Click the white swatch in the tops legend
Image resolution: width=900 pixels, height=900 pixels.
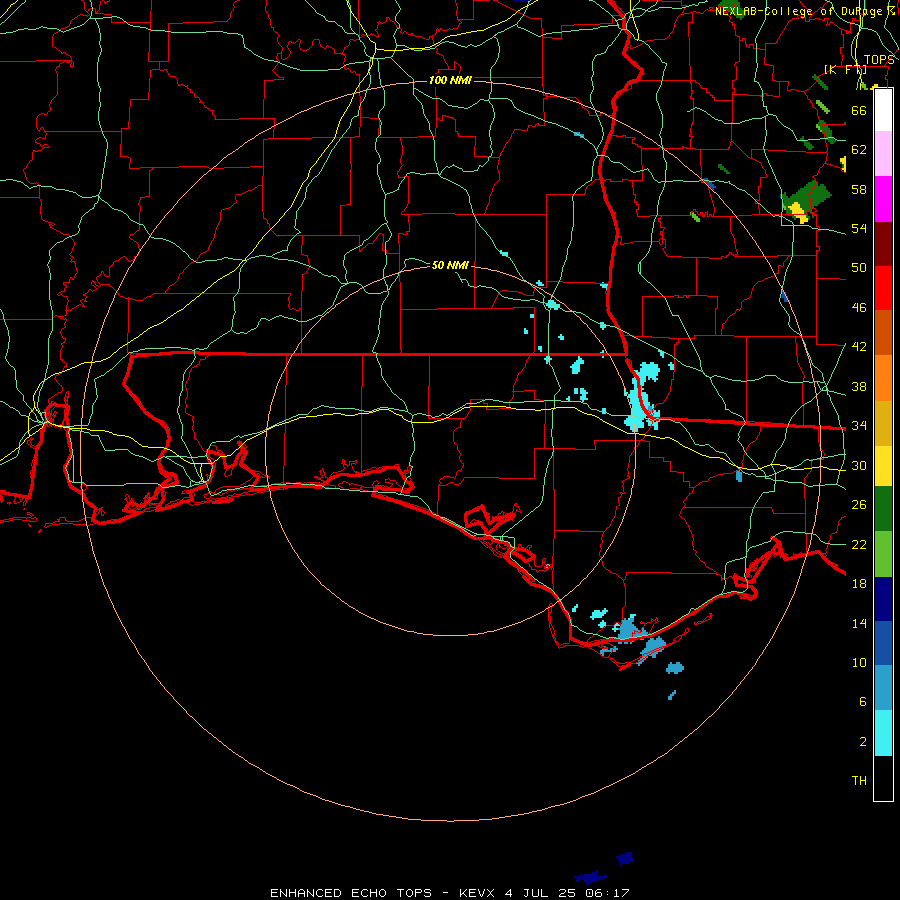pos(883,110)
